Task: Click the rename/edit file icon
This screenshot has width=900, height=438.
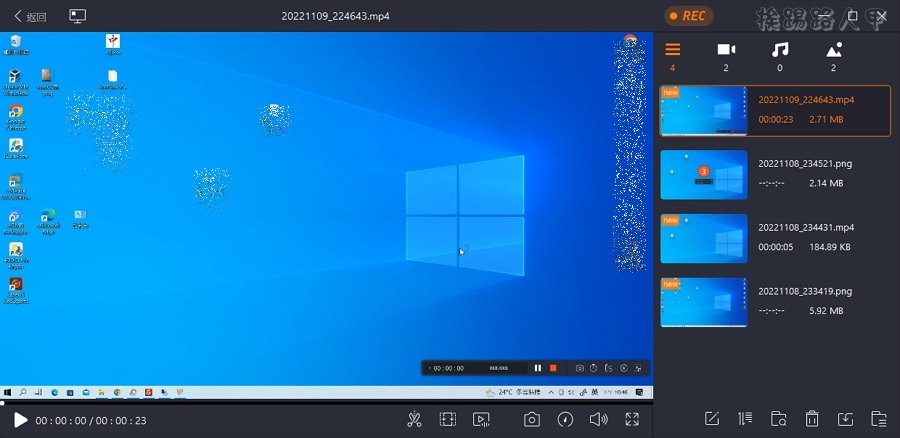Action: coord(712,419)
